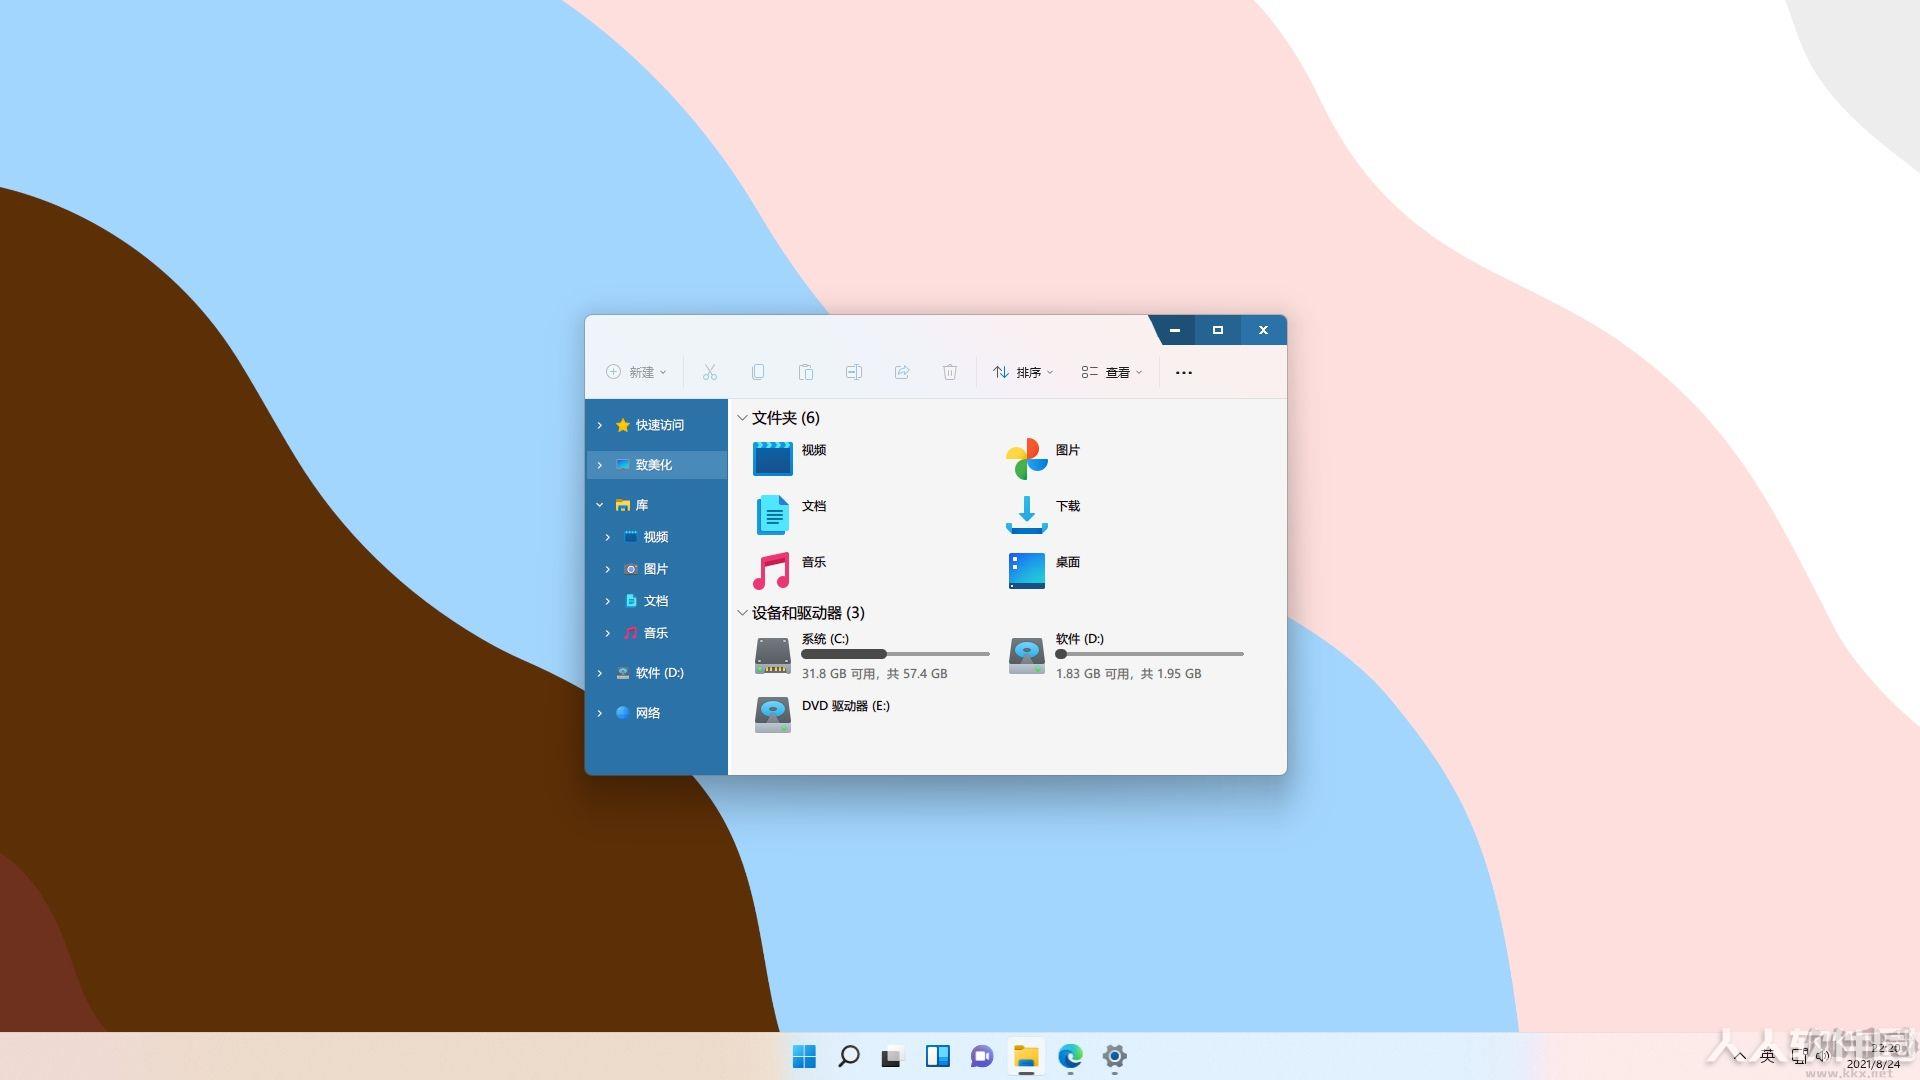Image resolution: width=1920 pixels, height=1080 pixels.
Task: Select the DVD 驱动器 (E:) drive icon
Action: 773,715
